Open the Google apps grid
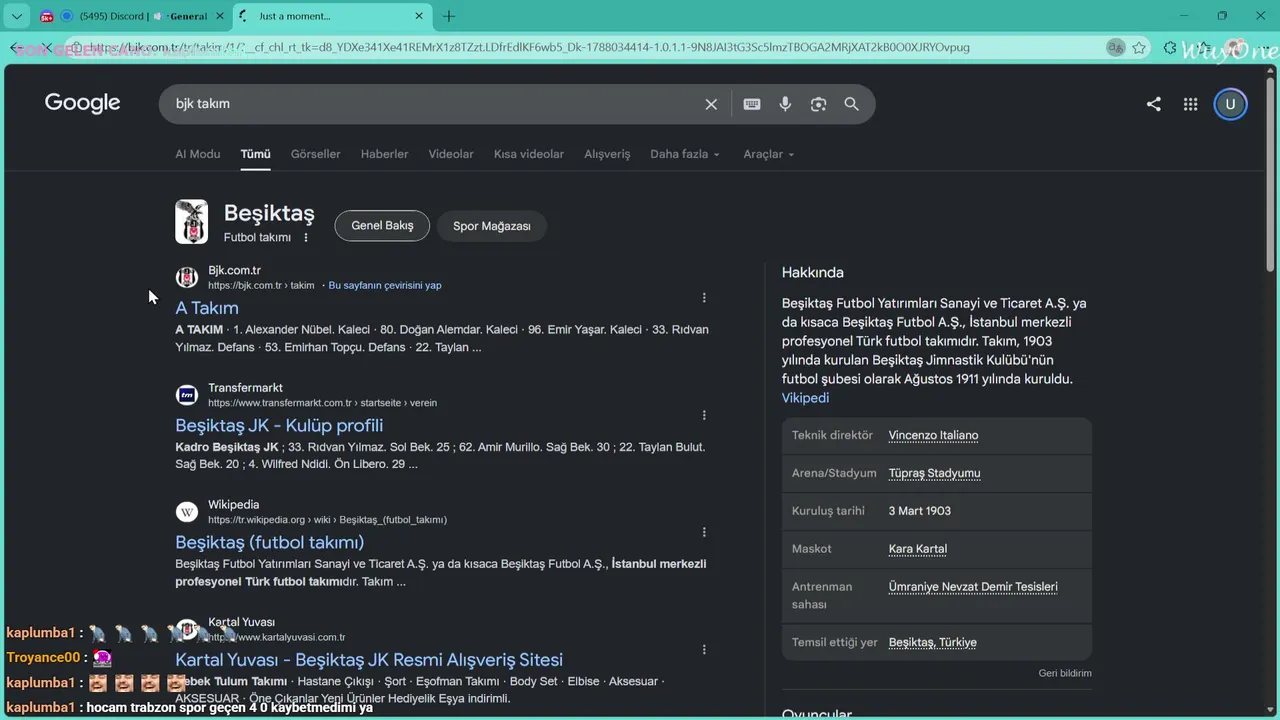 [1190, 104]
